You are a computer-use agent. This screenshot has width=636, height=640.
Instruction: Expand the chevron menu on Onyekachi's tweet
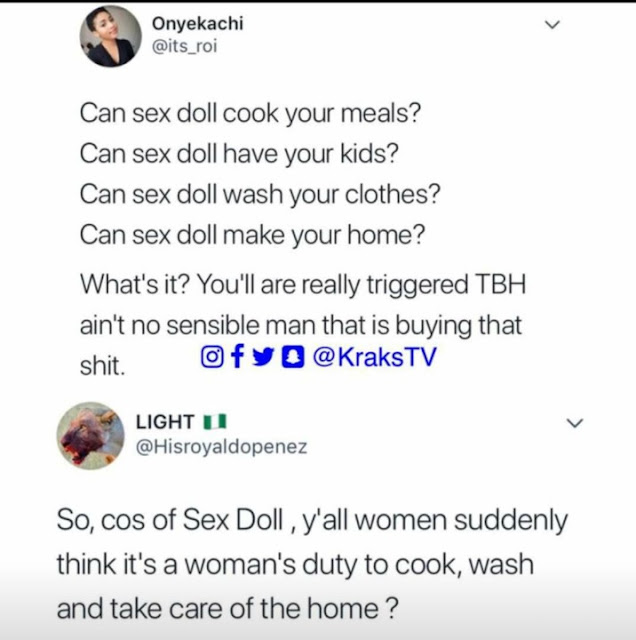tap(552, 25)
